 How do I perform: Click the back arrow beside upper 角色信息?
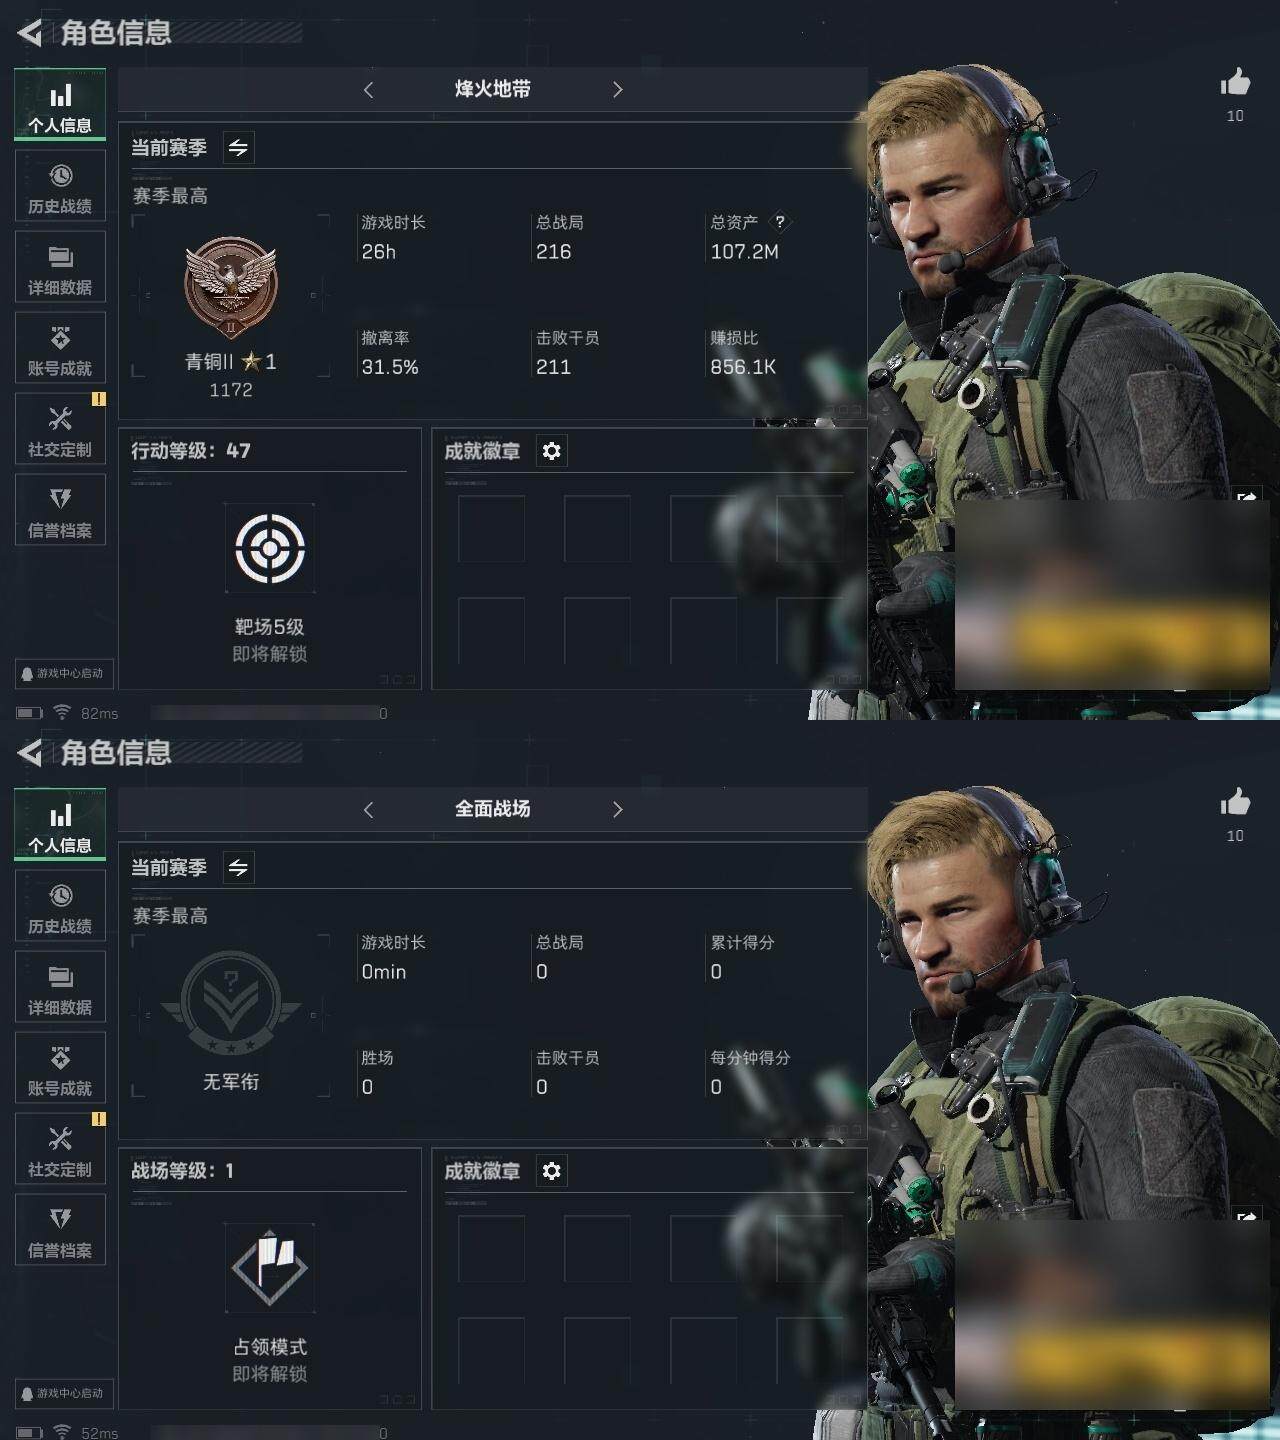coord(30,33)
